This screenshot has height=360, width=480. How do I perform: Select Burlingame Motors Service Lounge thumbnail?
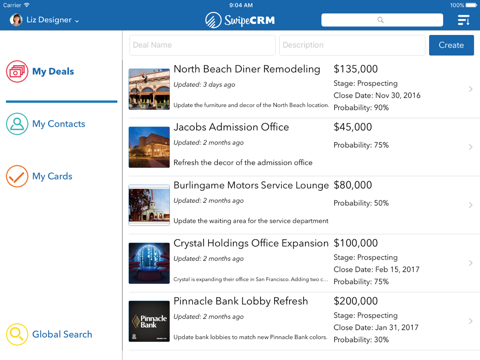tap(149, 205)
